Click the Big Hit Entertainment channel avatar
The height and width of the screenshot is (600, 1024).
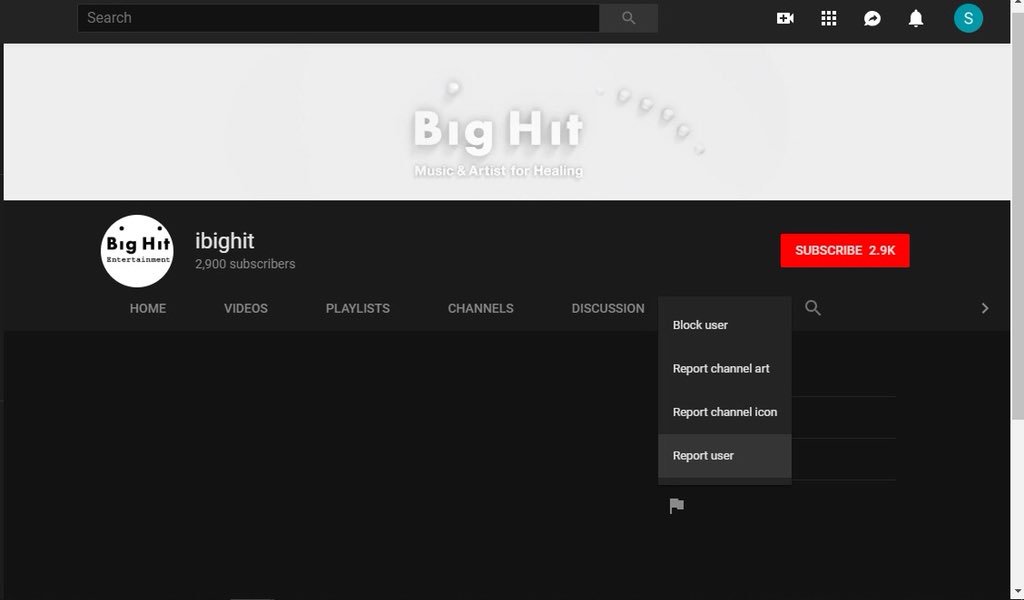point(137,251)
